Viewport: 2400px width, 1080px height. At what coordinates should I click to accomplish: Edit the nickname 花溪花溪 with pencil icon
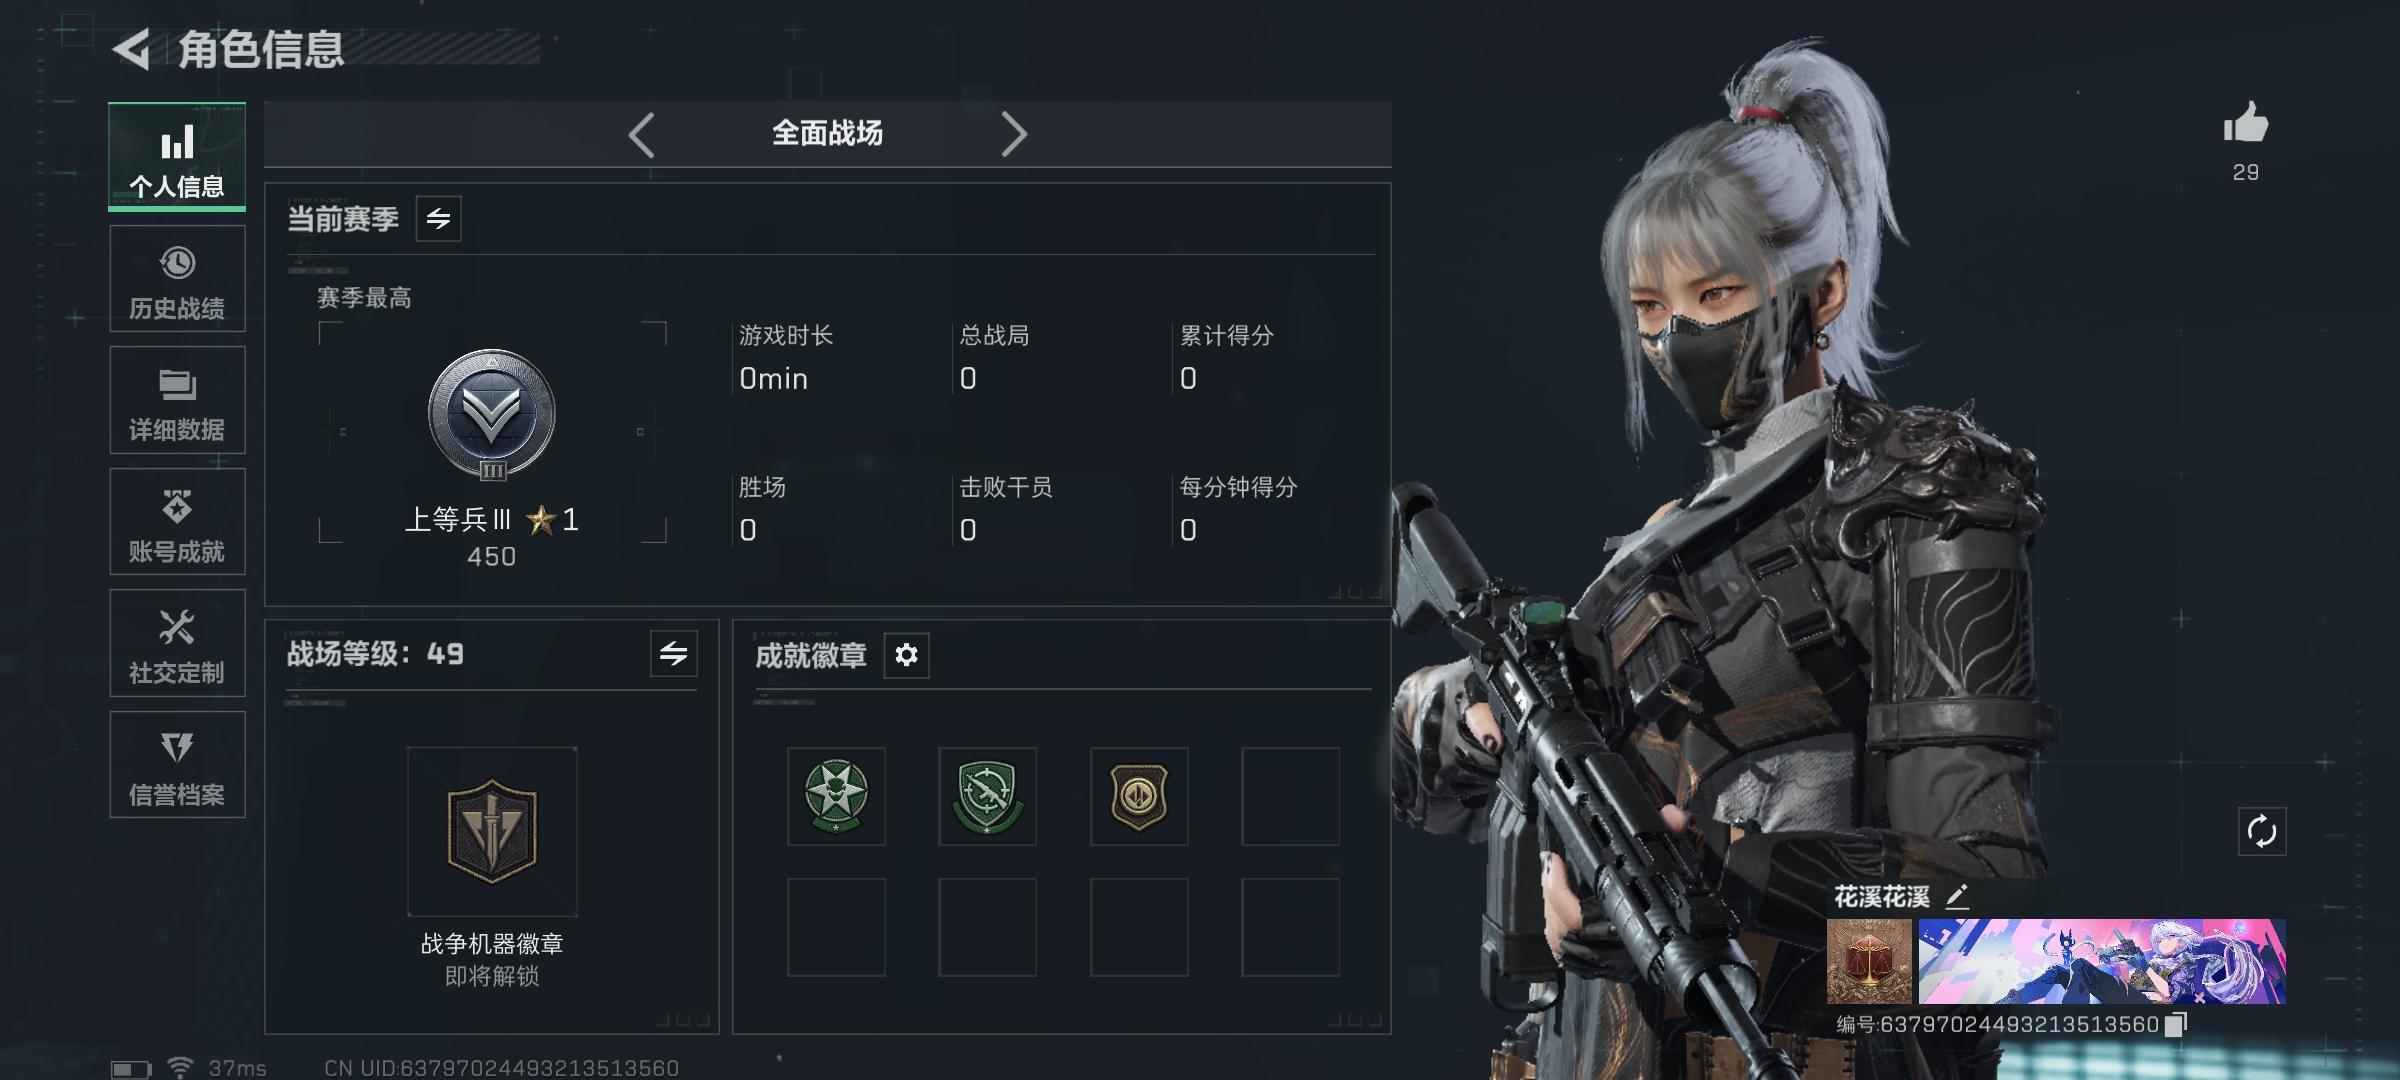pos(1957,896)
